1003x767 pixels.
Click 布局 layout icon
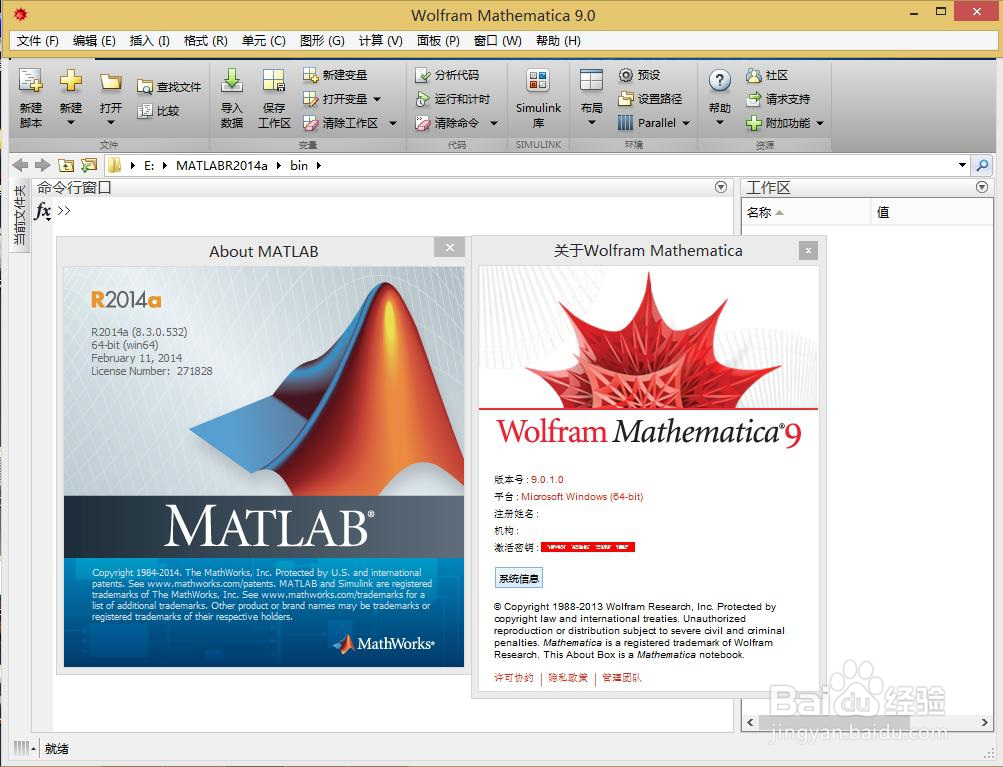(591, 82)
